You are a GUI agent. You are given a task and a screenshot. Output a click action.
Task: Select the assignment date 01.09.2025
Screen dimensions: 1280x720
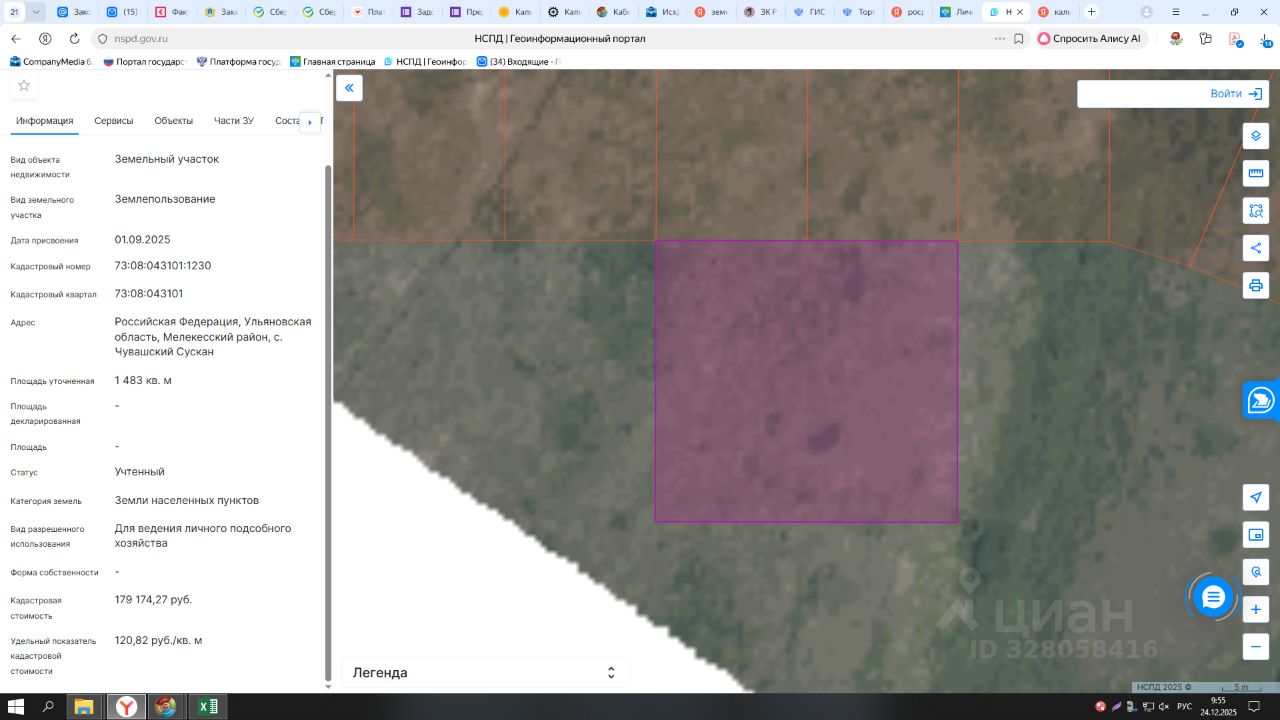click(x=143, y=240)
